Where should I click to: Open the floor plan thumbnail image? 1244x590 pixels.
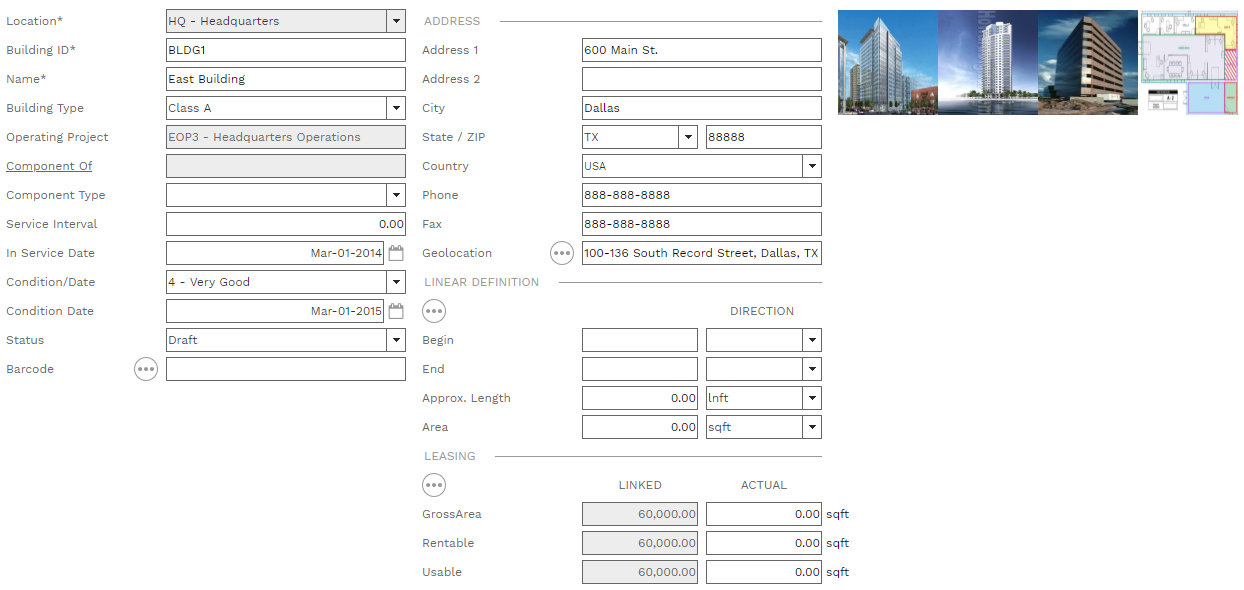click(1189, 62)
